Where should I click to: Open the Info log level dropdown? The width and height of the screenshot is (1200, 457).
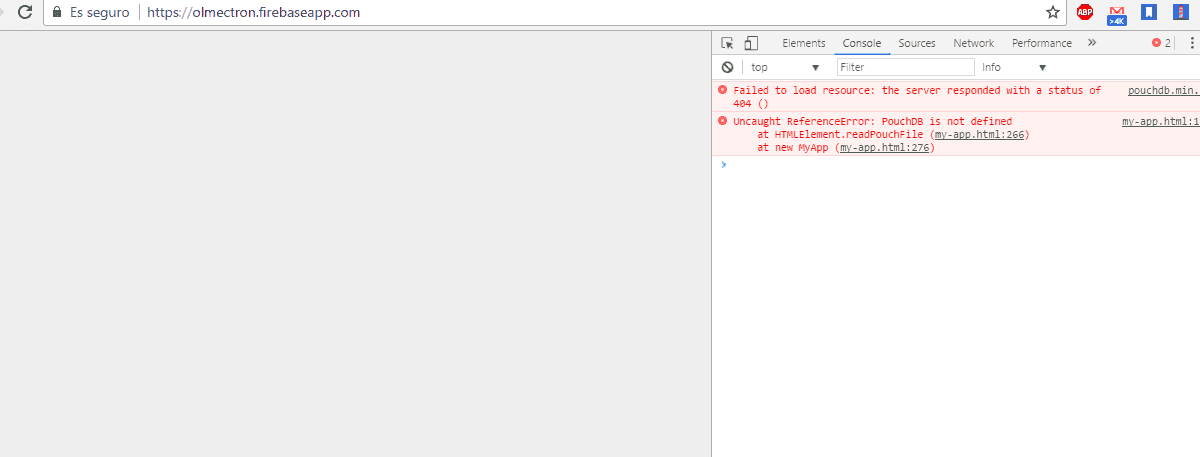(x=1014, y=67)
